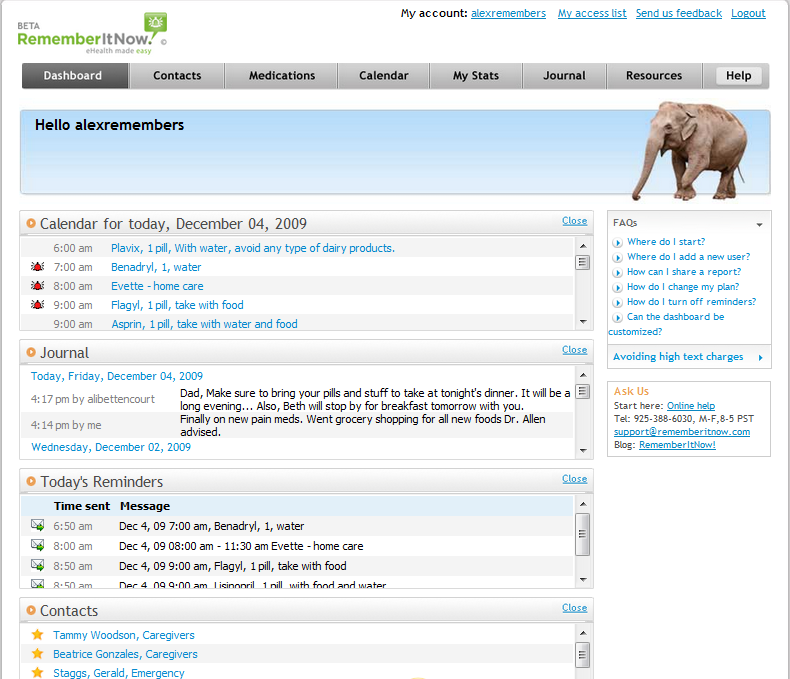Click the orange bullet icon of Journal panel

click(x=31, y=352)
